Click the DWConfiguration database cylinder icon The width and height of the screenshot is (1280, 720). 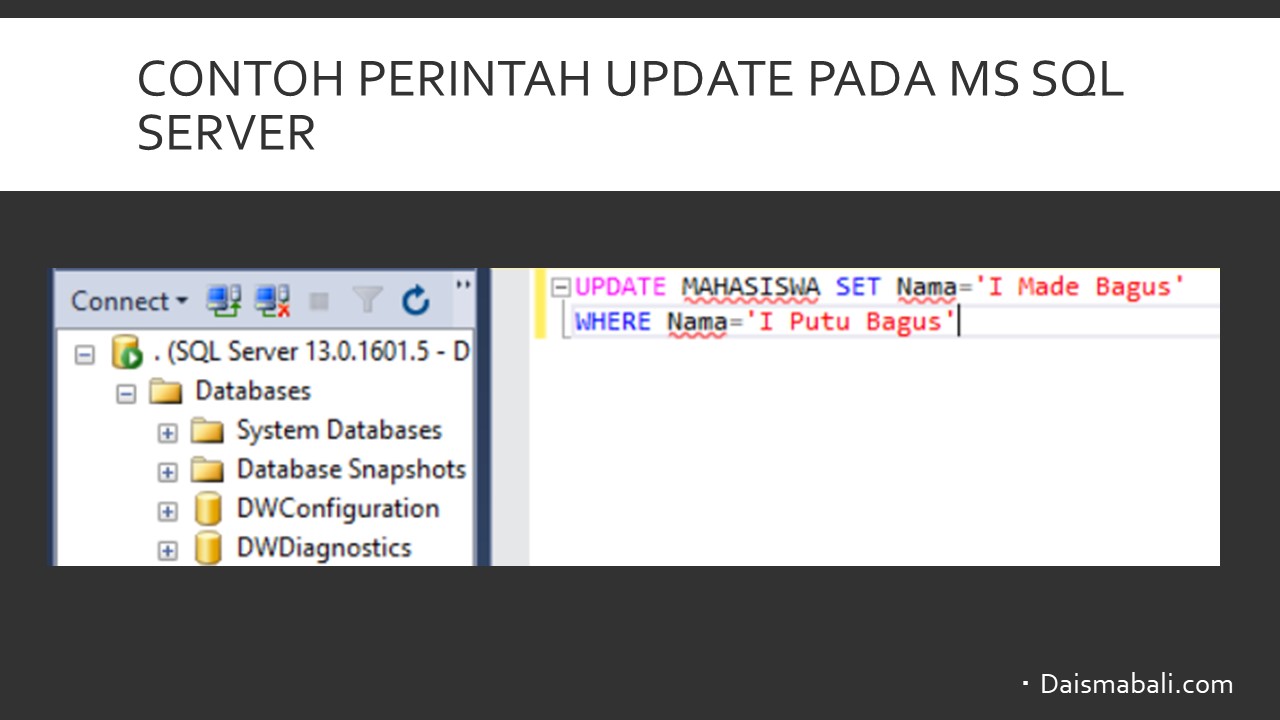(207, 510)
